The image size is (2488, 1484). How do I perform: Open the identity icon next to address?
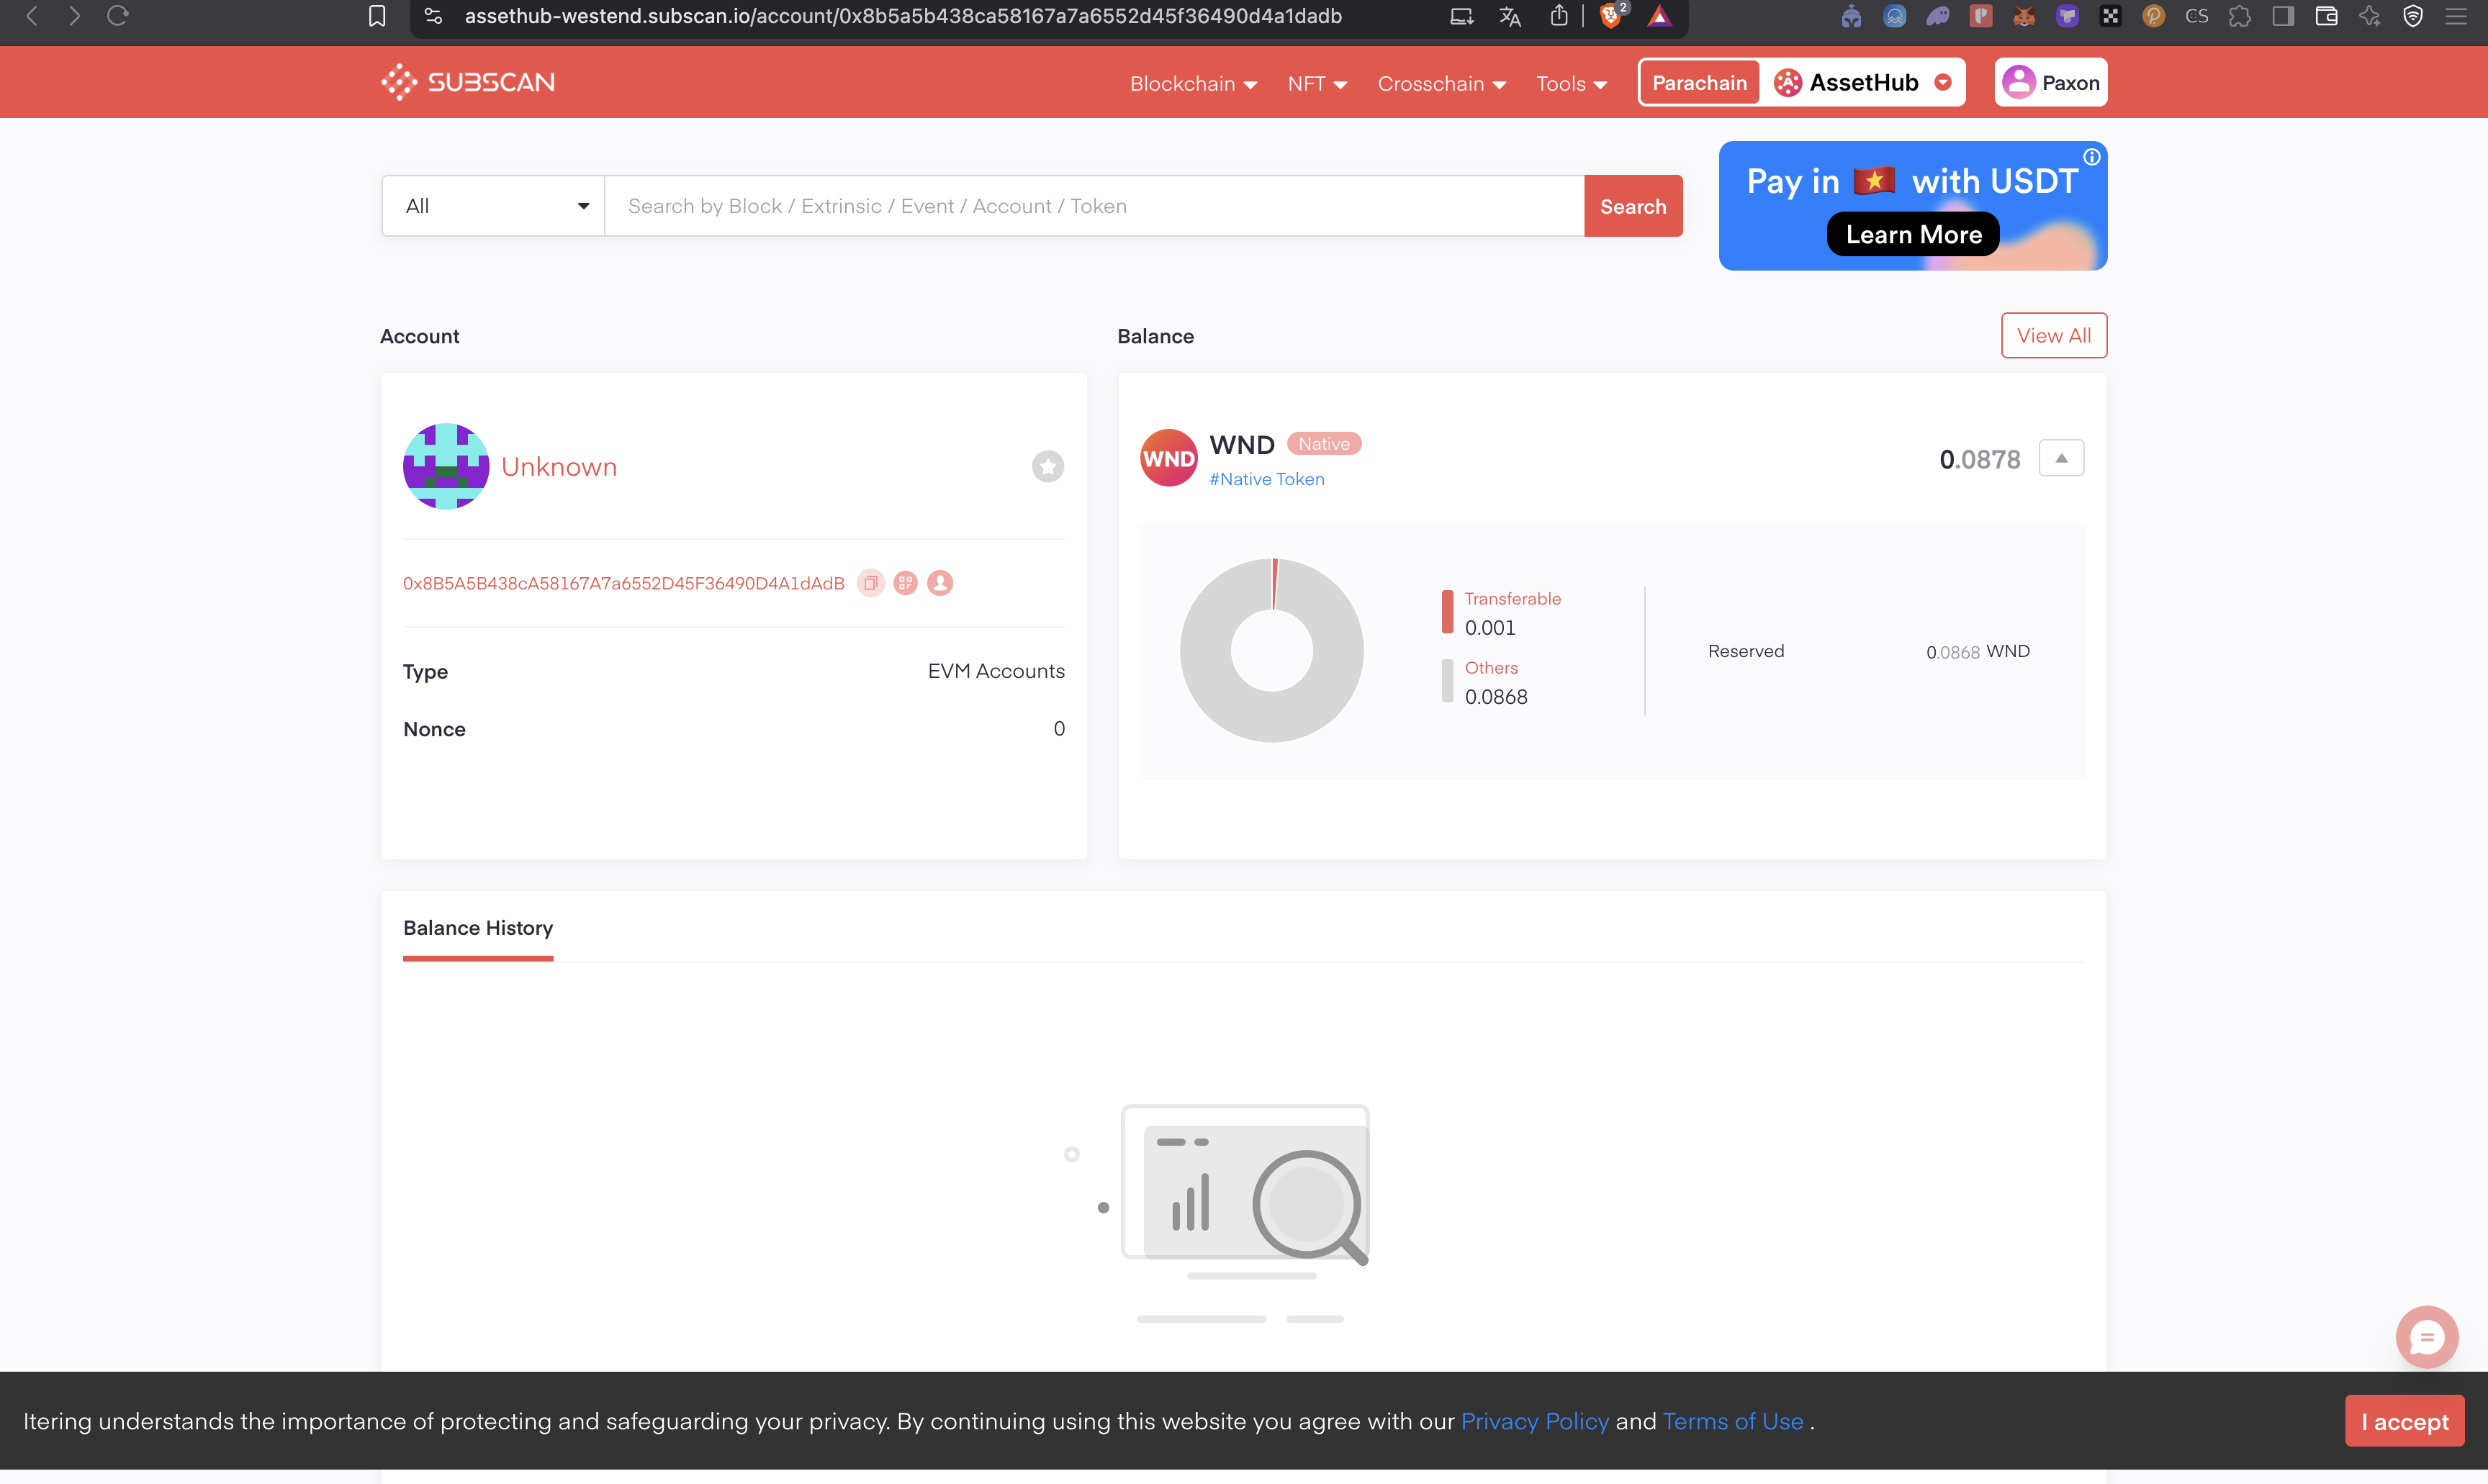pos(940,583)
